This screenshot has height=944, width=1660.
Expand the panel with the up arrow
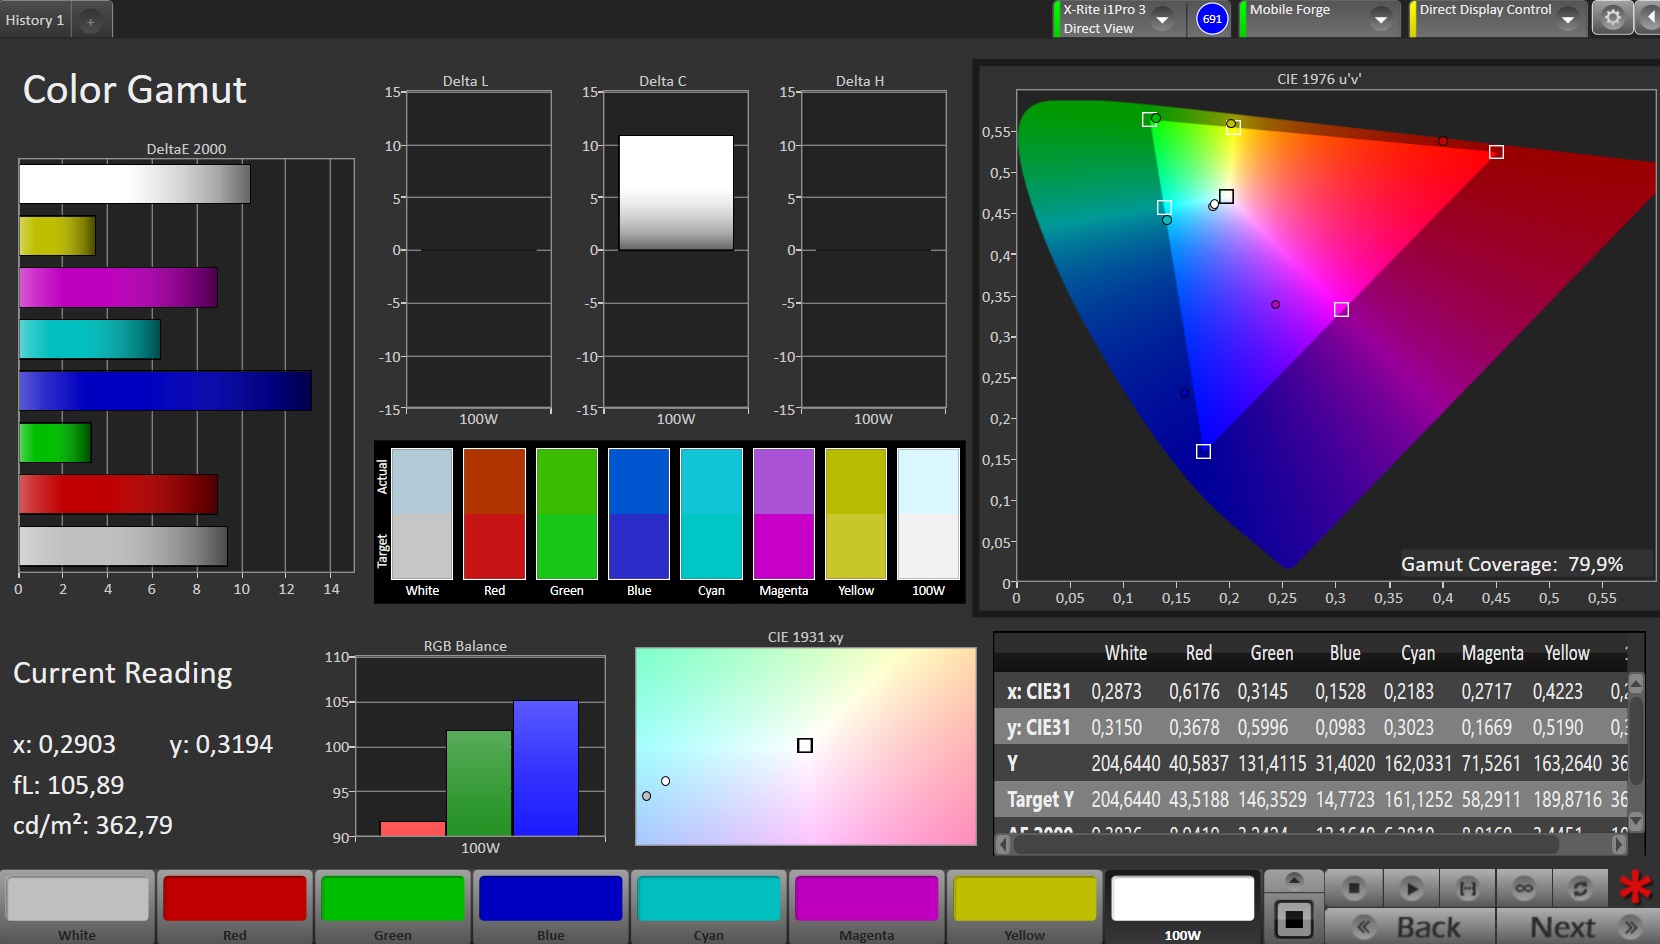click(x=1294, y=879)
